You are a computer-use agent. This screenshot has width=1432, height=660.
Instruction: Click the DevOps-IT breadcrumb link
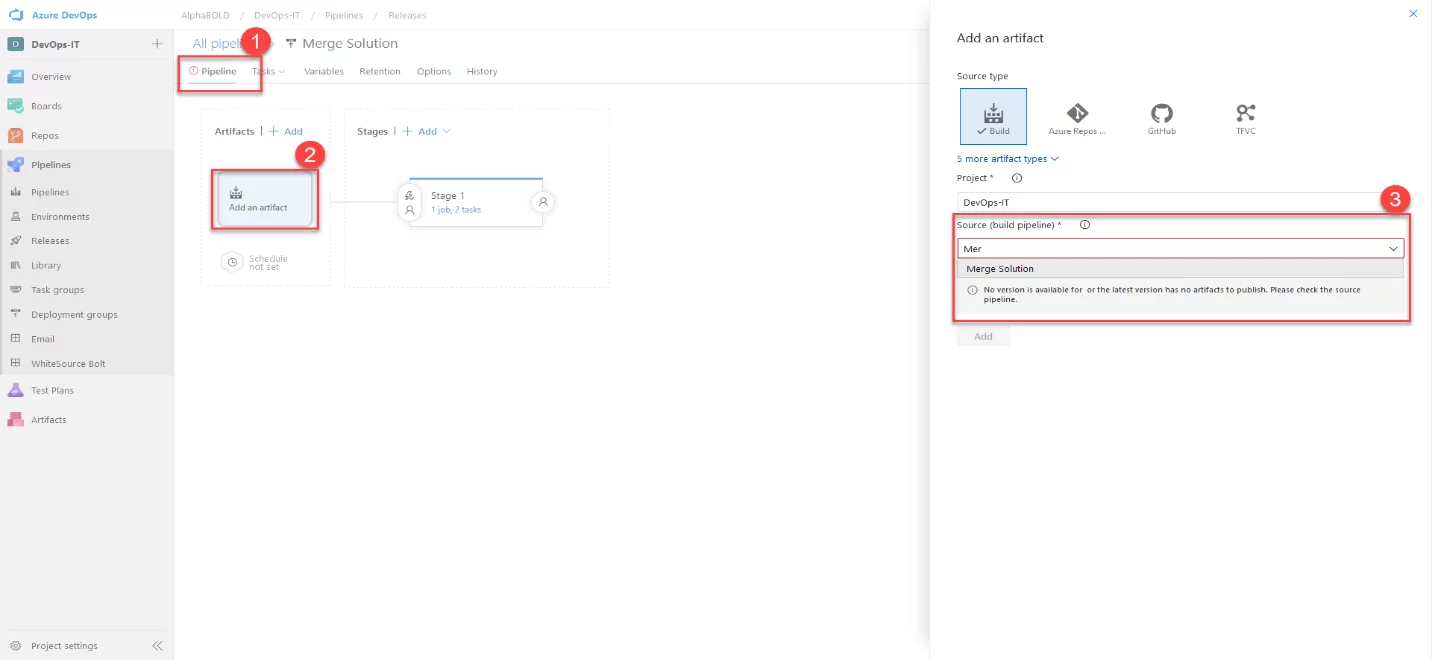coord(277,16)
